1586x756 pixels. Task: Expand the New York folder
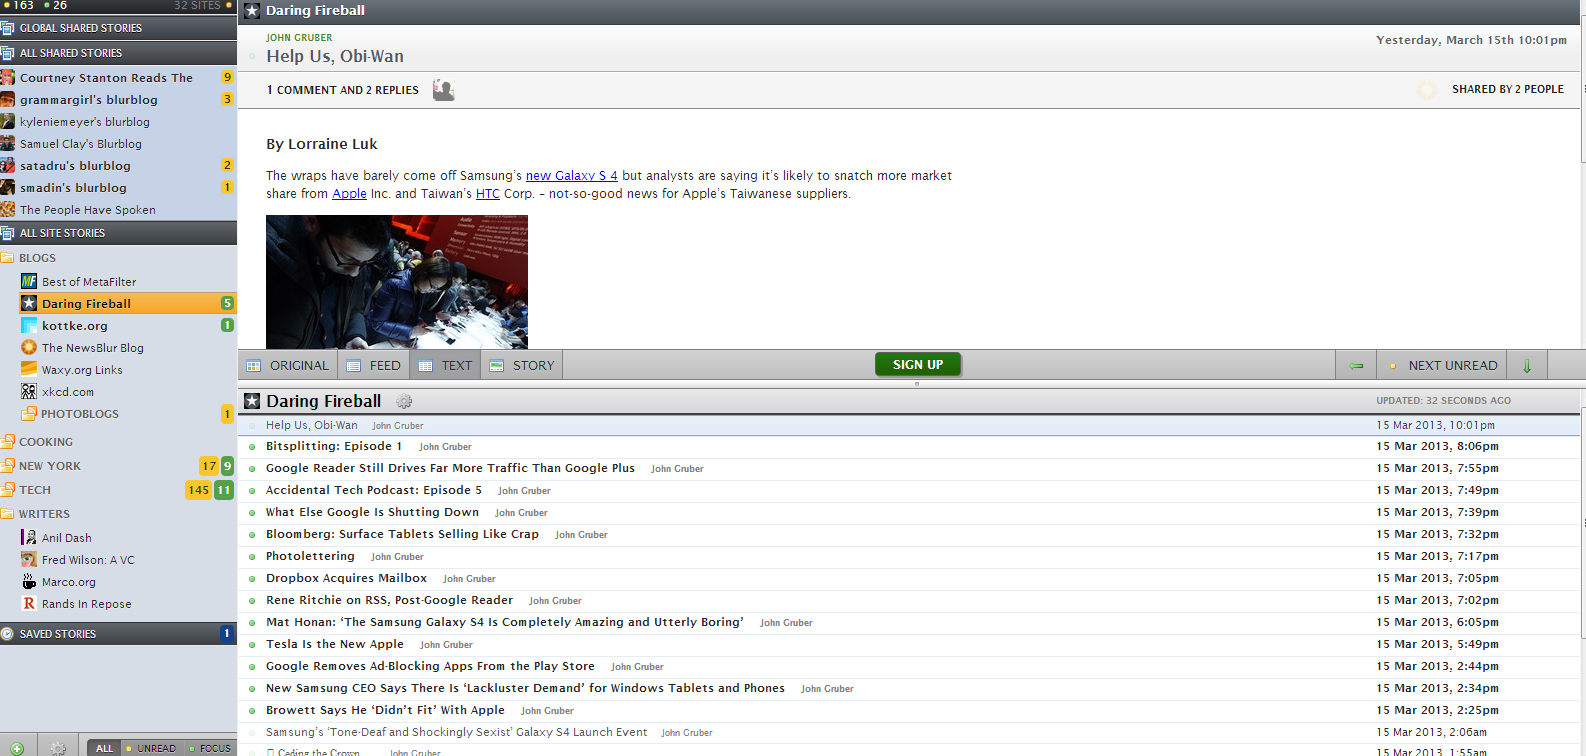coord(8,465)
